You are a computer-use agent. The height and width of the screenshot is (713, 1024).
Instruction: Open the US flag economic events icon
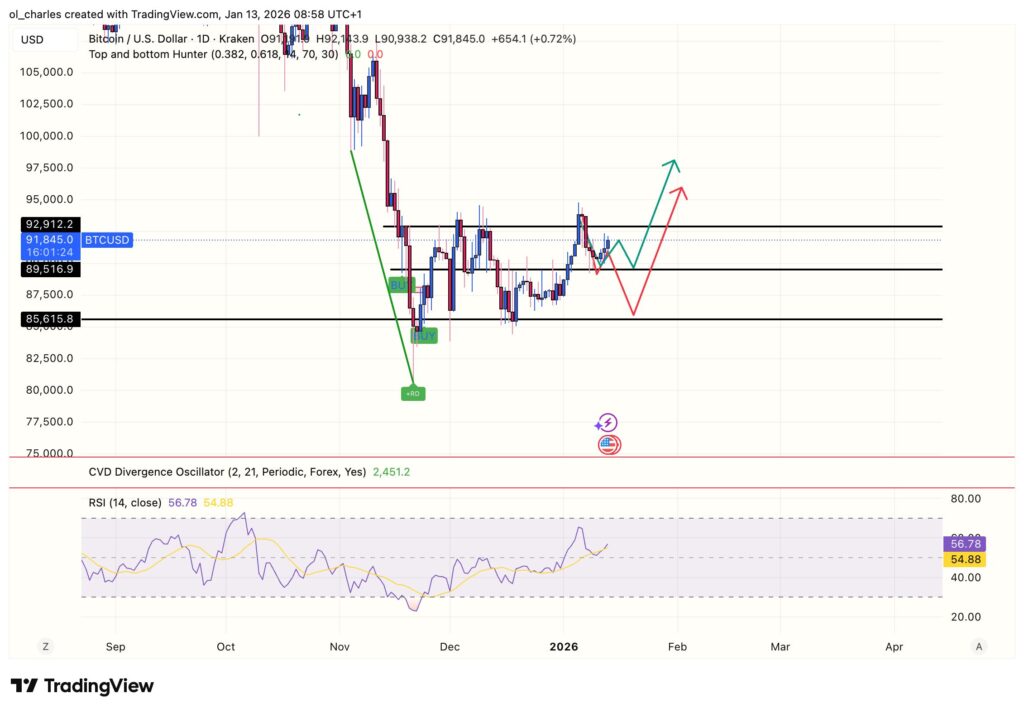pyautogui.click(x=609, y=445)
